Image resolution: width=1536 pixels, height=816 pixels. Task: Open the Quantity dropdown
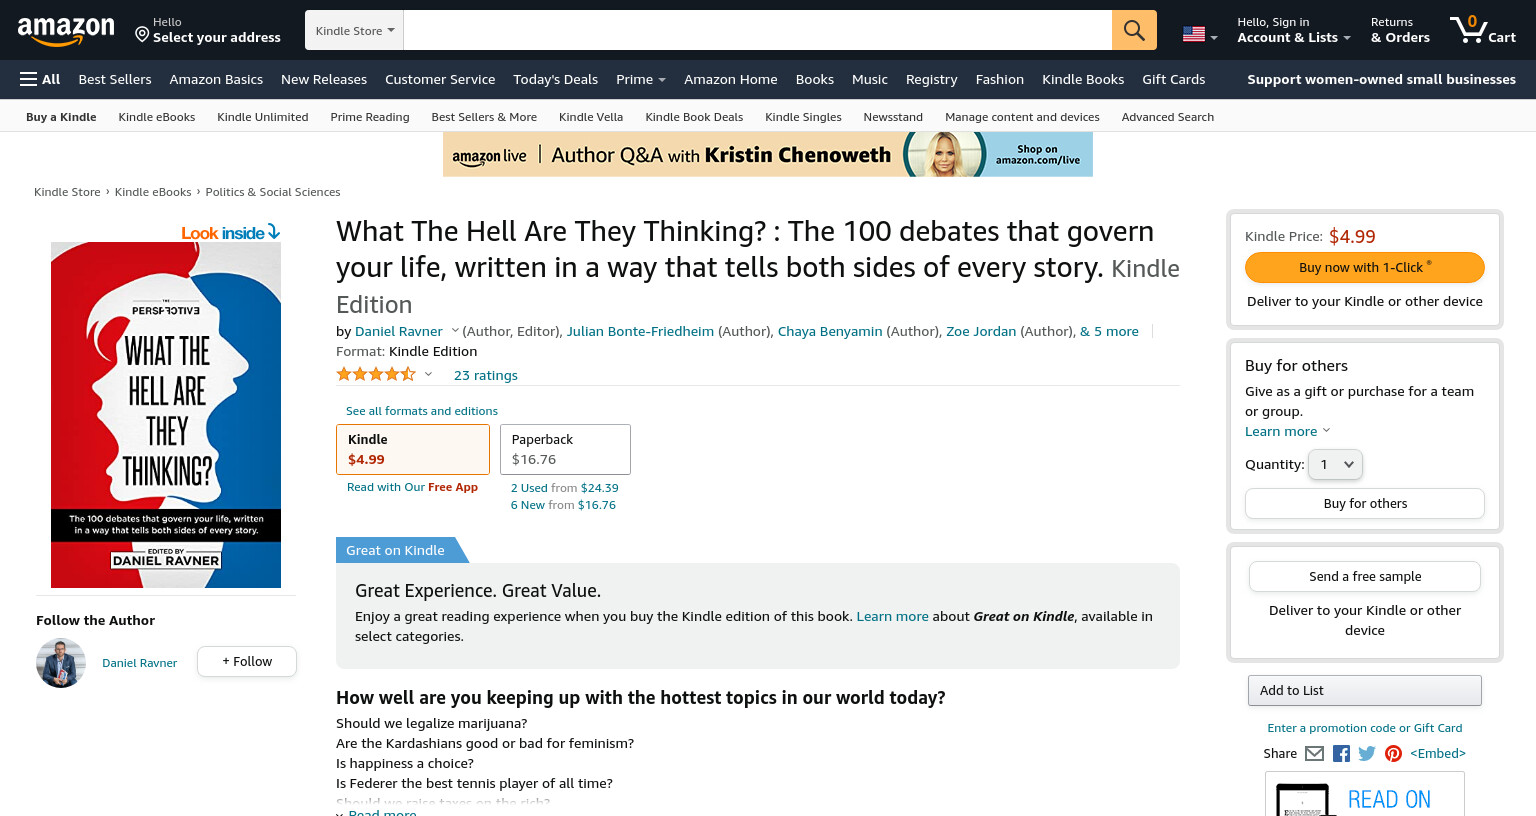(1336, 464)
